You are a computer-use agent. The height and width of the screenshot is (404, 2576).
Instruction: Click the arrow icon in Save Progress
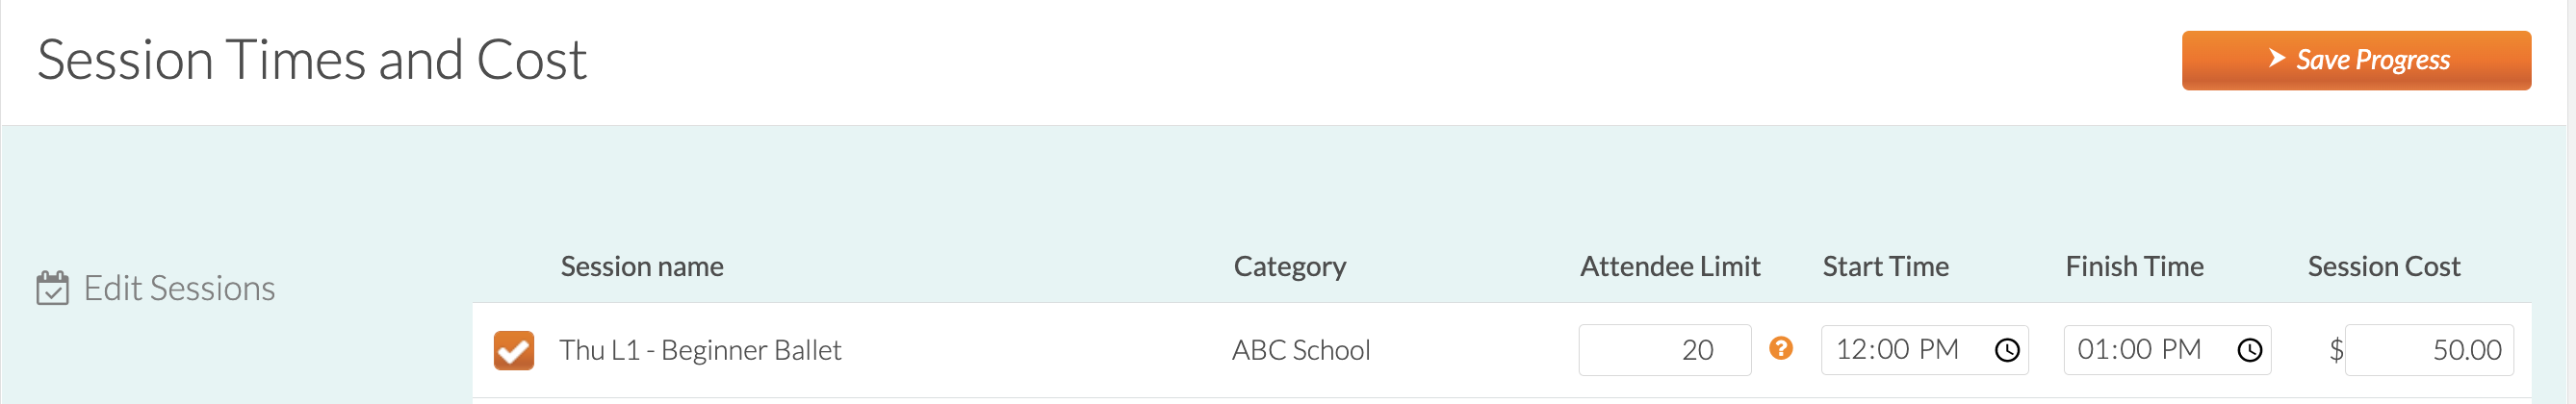point(2277,59)
